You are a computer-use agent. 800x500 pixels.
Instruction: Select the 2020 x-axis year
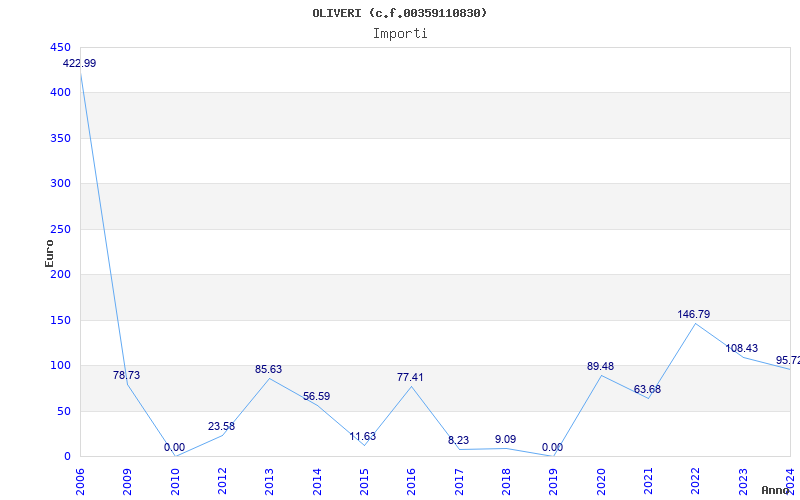[x=601, y=481]
